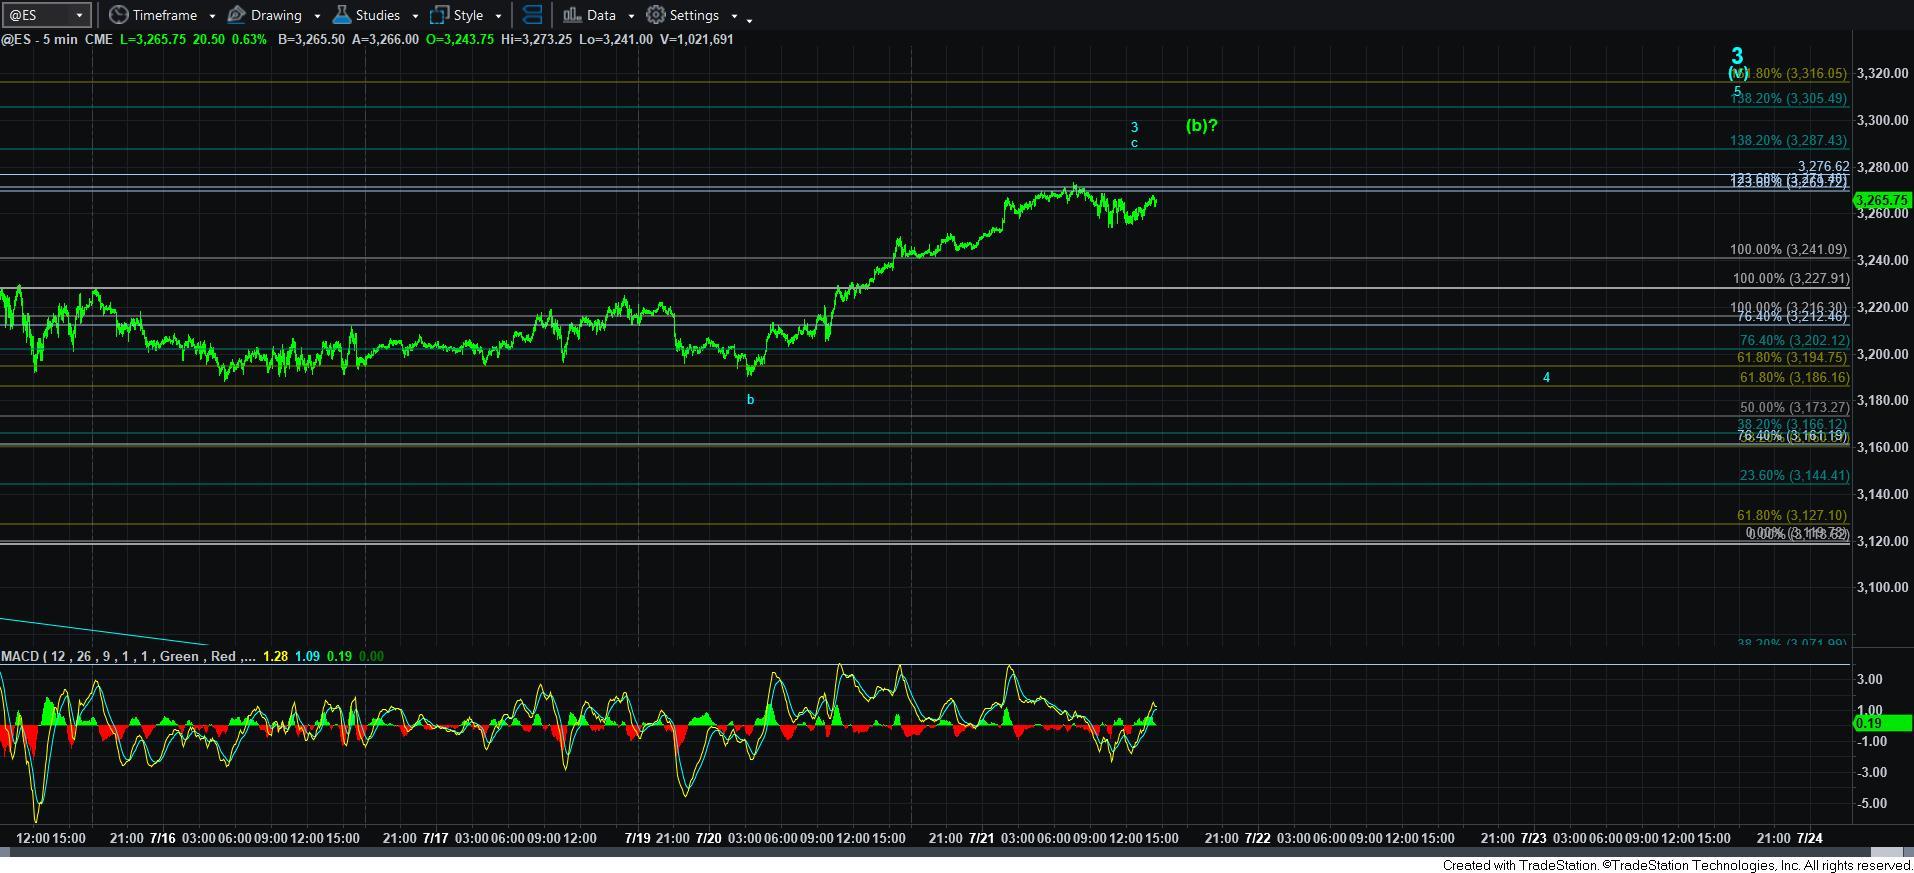
Task: Click the '@ES - 5 min CME' chart title
Action: (57, 39)
